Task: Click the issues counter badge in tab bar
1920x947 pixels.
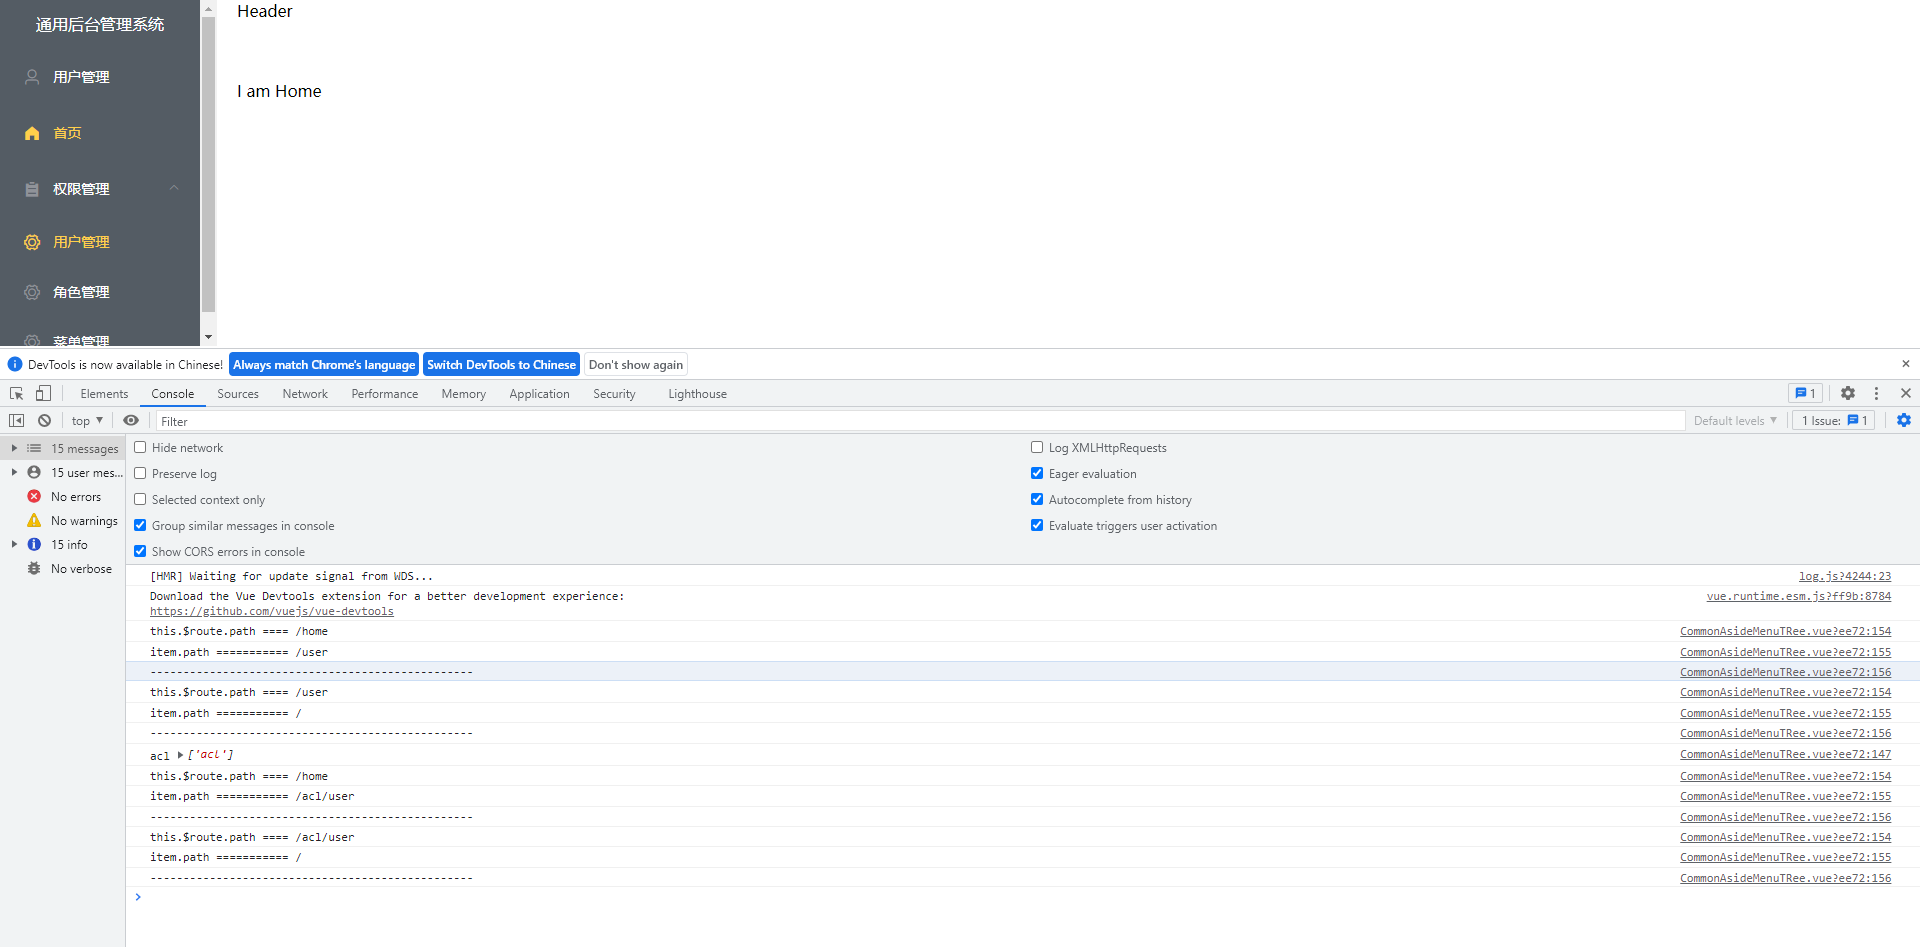Action: tap(1805, 393)
